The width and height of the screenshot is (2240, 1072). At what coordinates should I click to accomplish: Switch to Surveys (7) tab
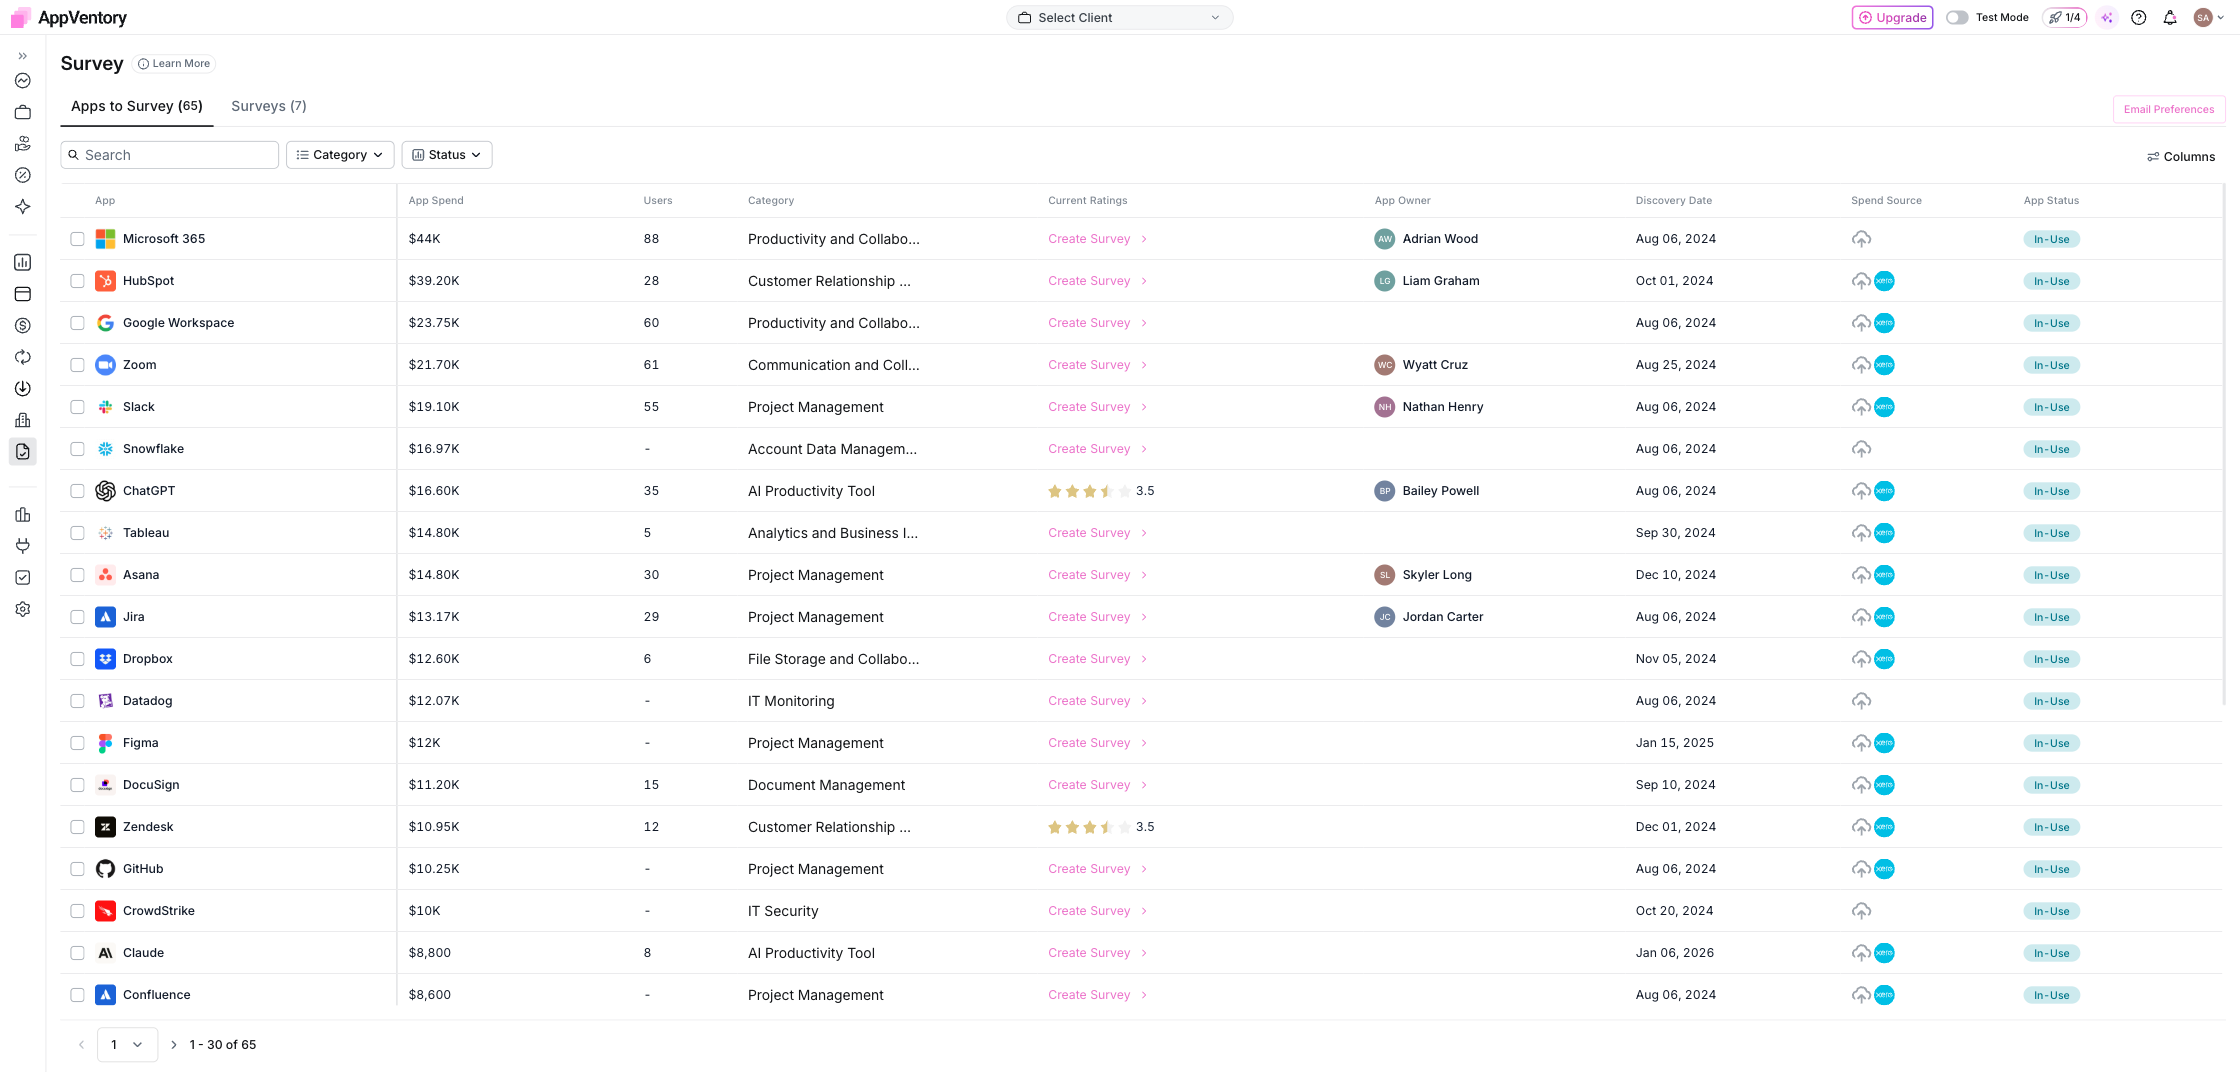pyautogui.click(x=269, y=106)
